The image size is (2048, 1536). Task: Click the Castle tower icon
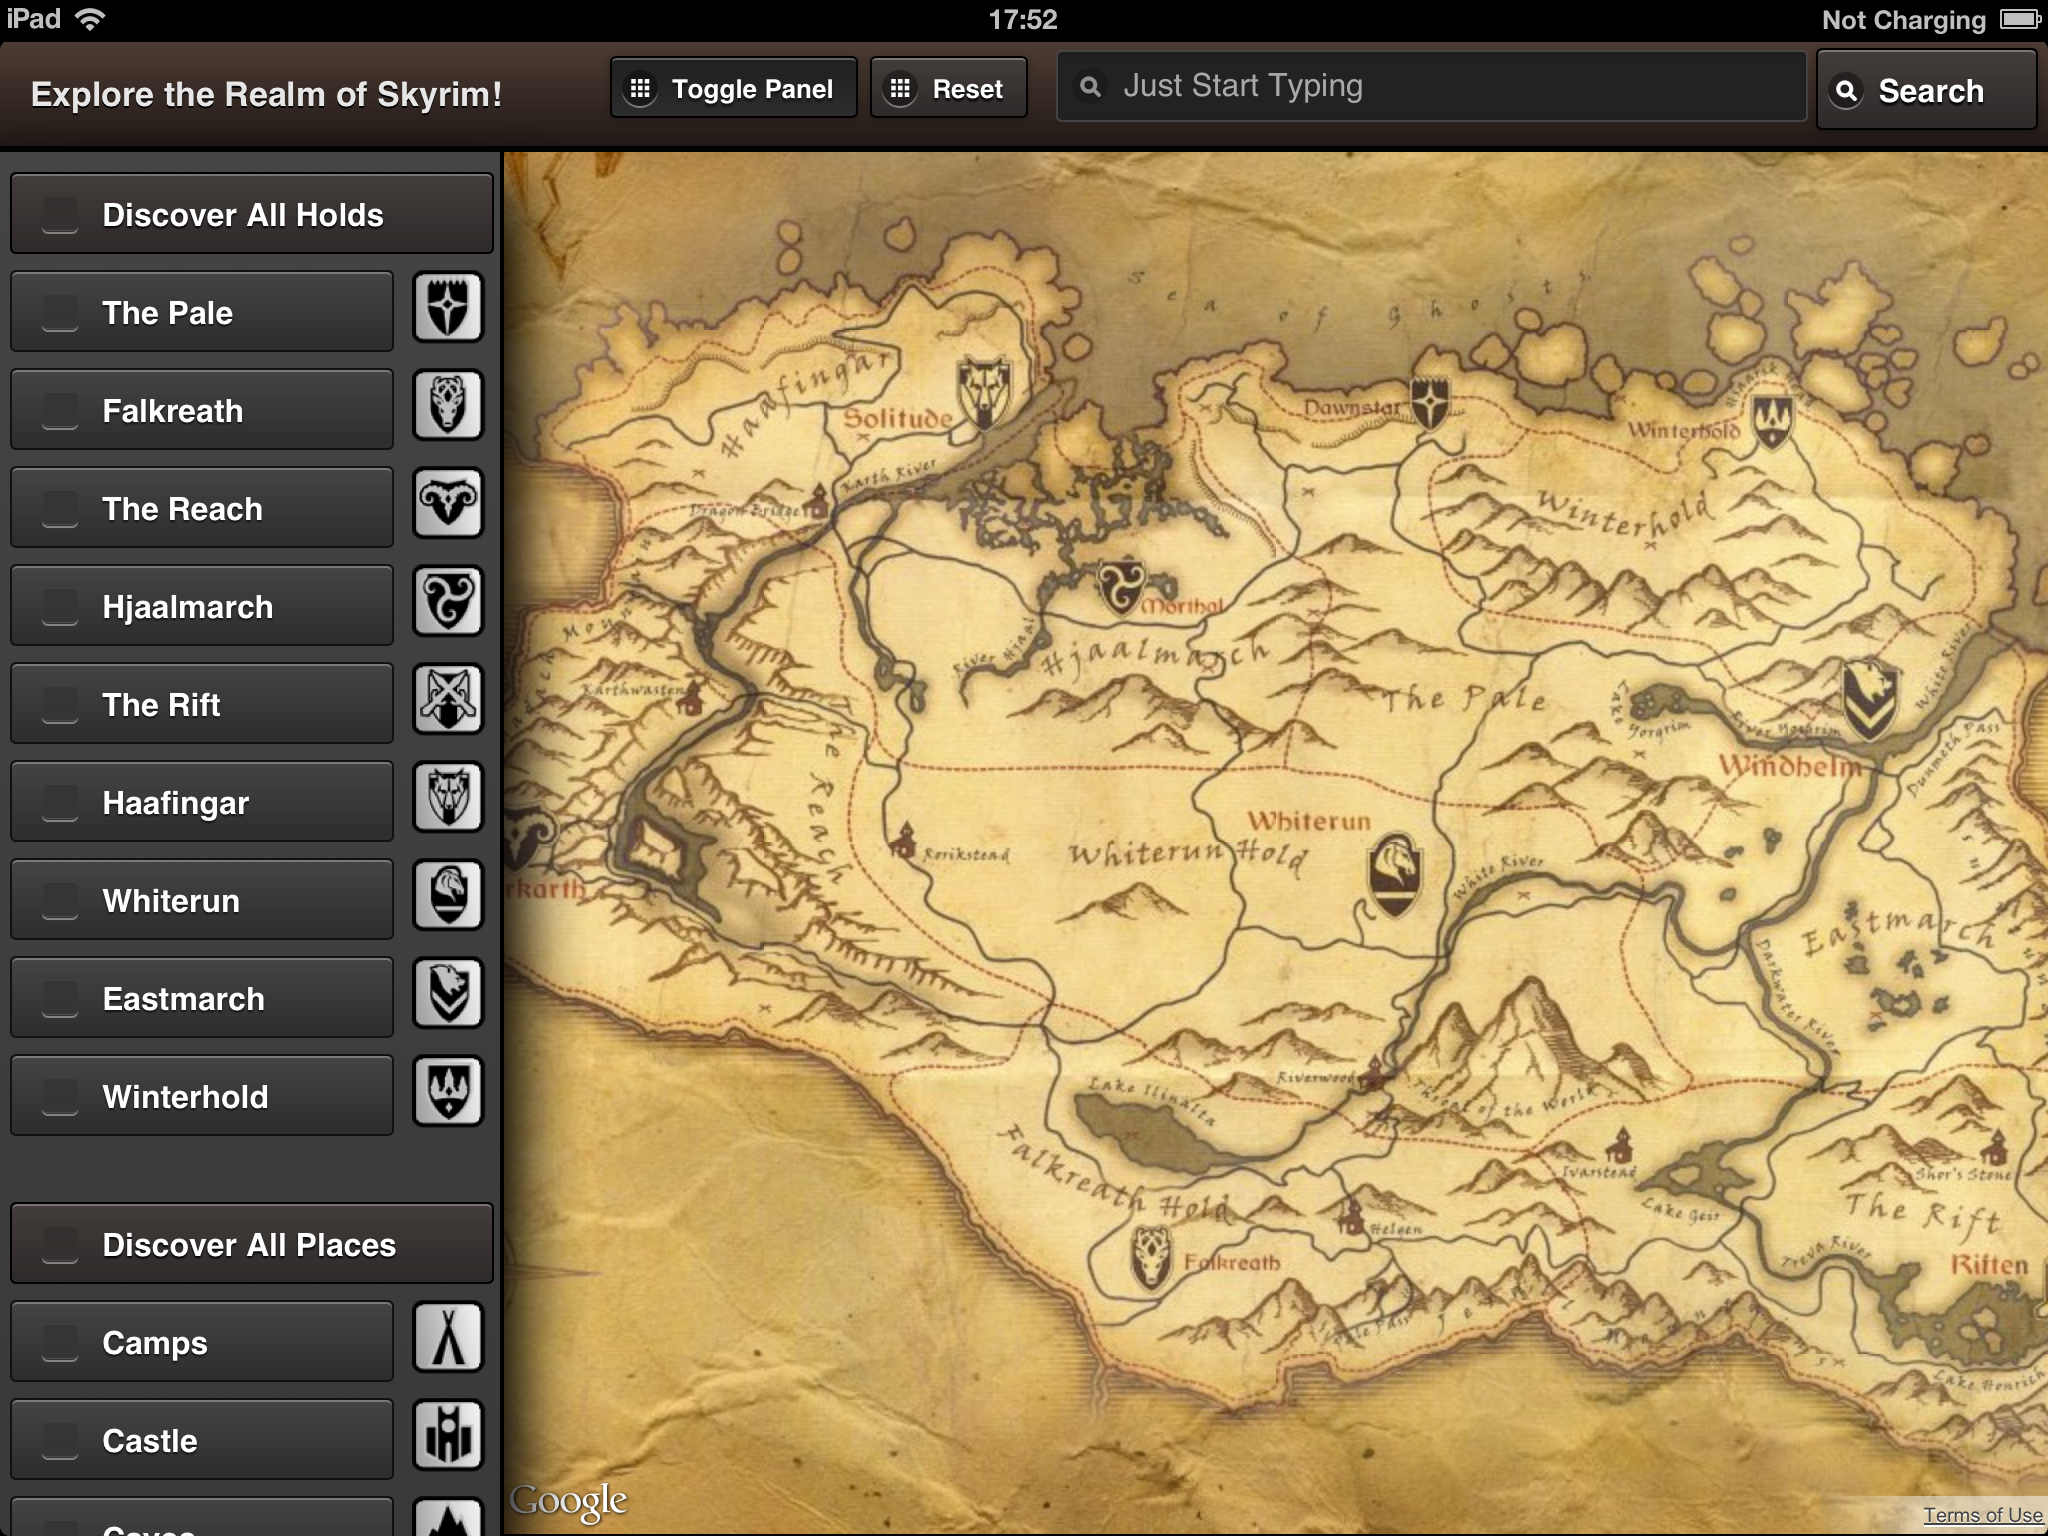pyautogui.click(x=448, y=1436)
